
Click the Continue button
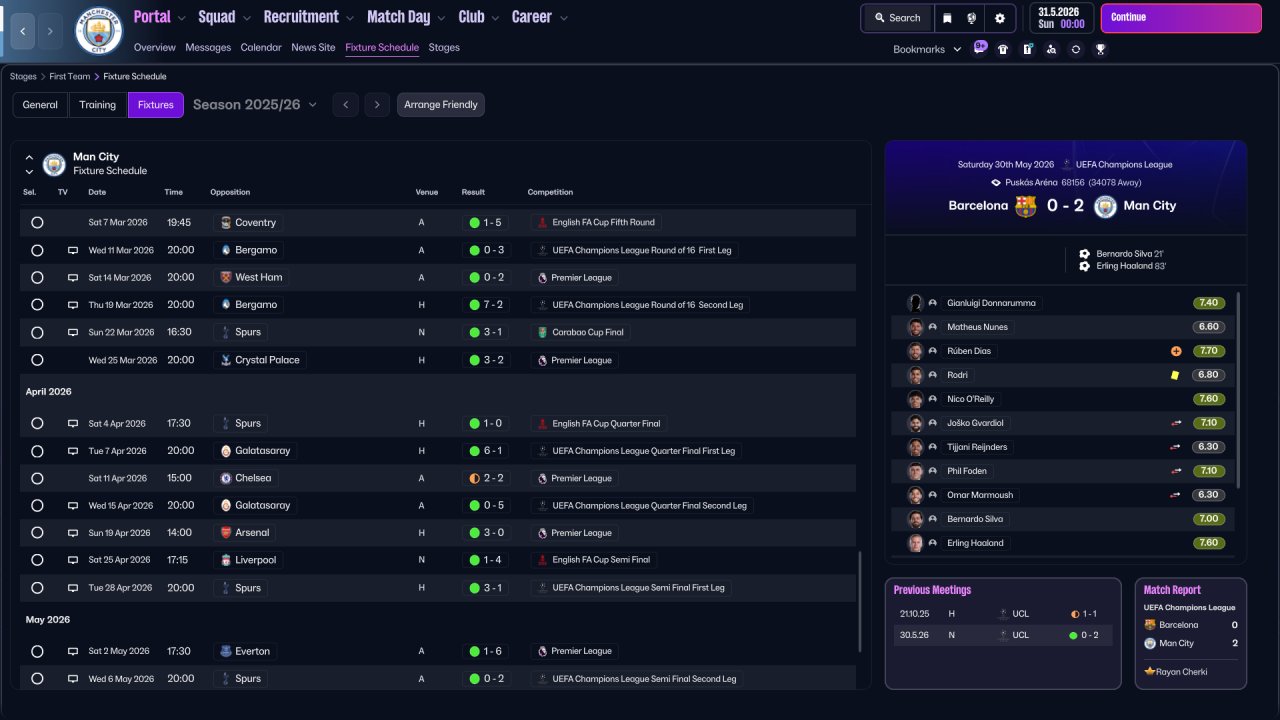coord(1181,18)
